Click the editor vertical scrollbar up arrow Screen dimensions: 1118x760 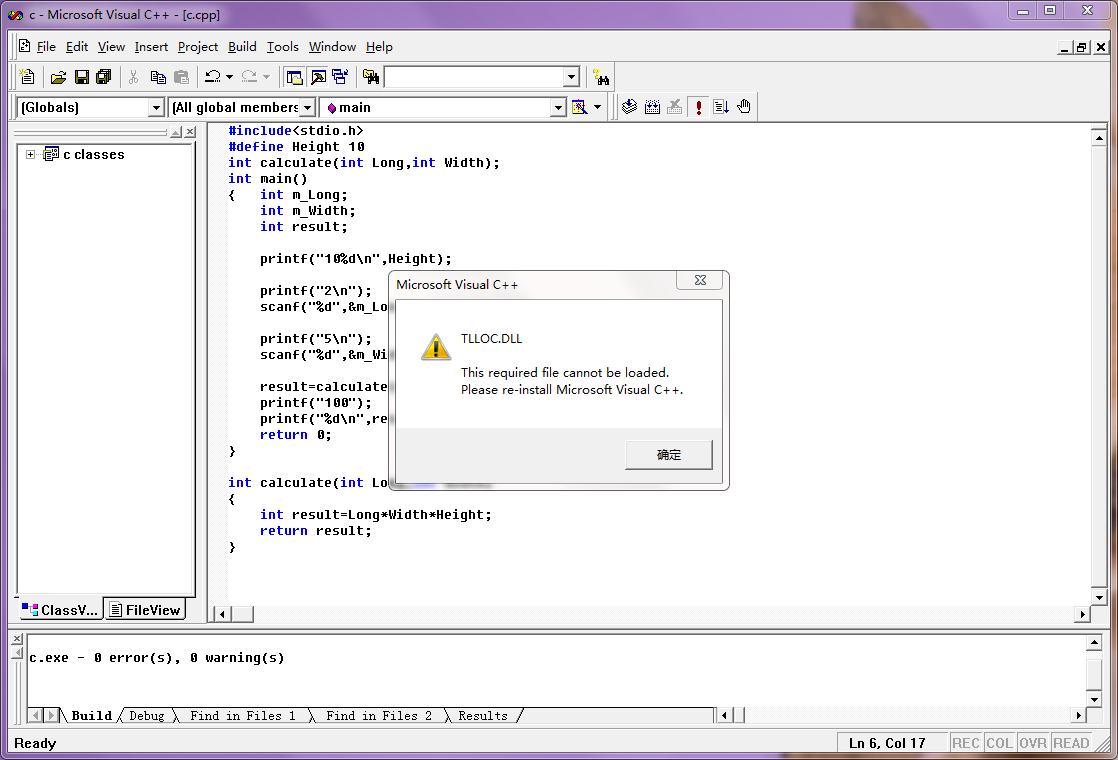point(1099,138)
